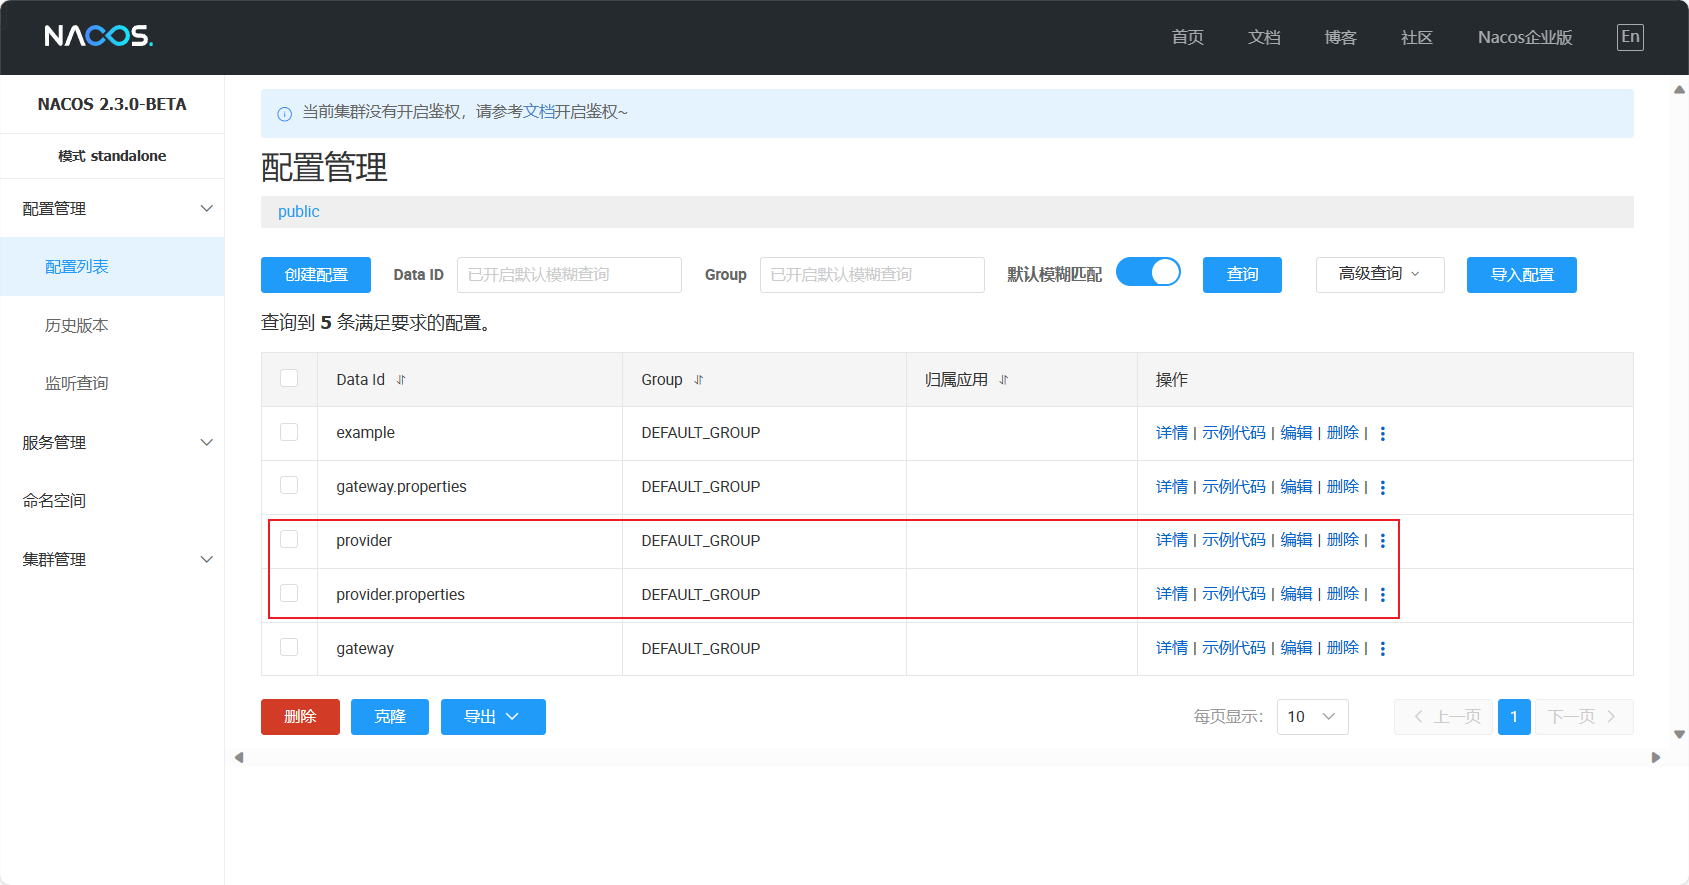Open more-actions dots for gateway row
Screen dimensions: 1689x885
coord(1383,649)
